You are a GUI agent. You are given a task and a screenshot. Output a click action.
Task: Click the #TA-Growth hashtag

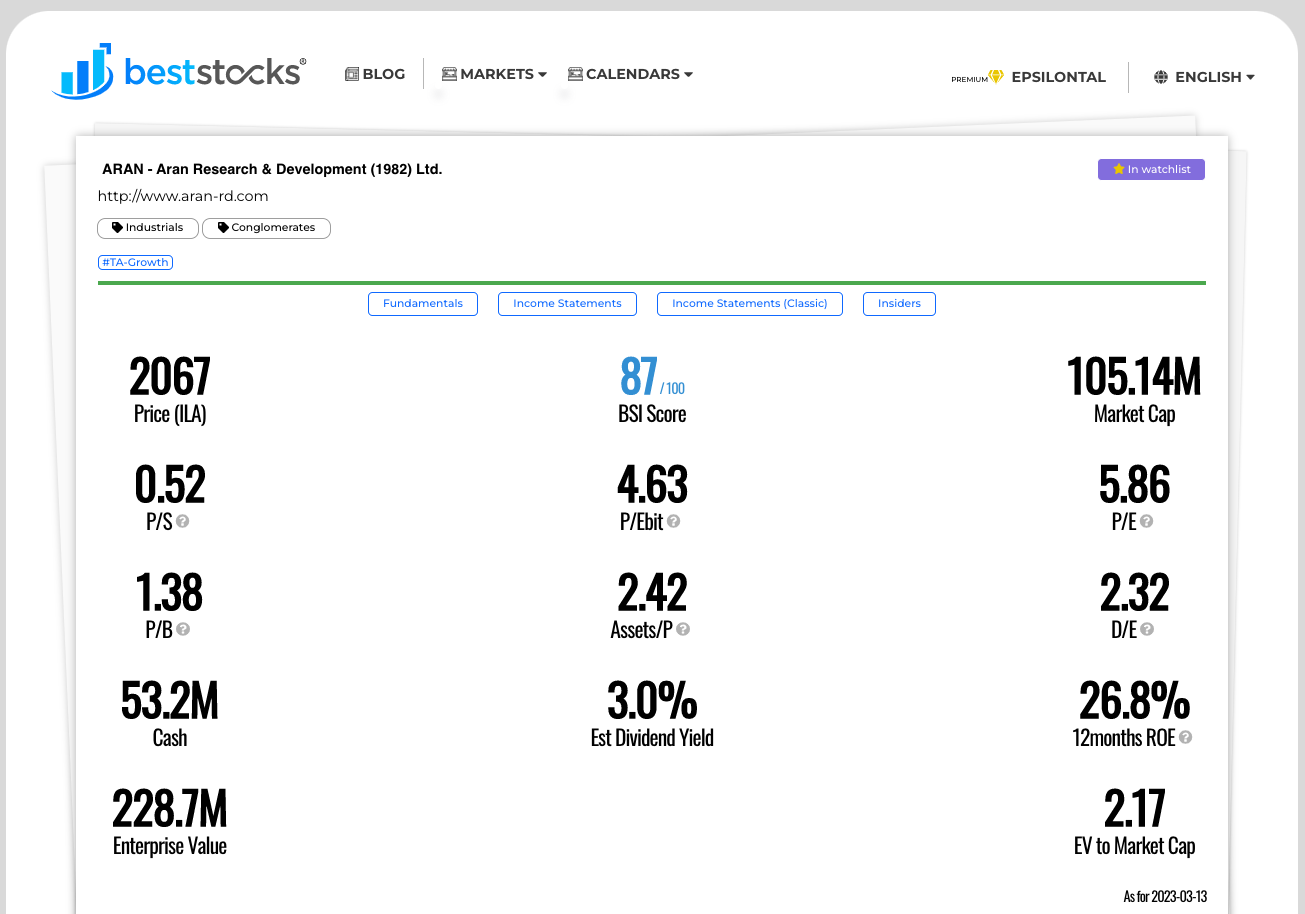[135, 262]
